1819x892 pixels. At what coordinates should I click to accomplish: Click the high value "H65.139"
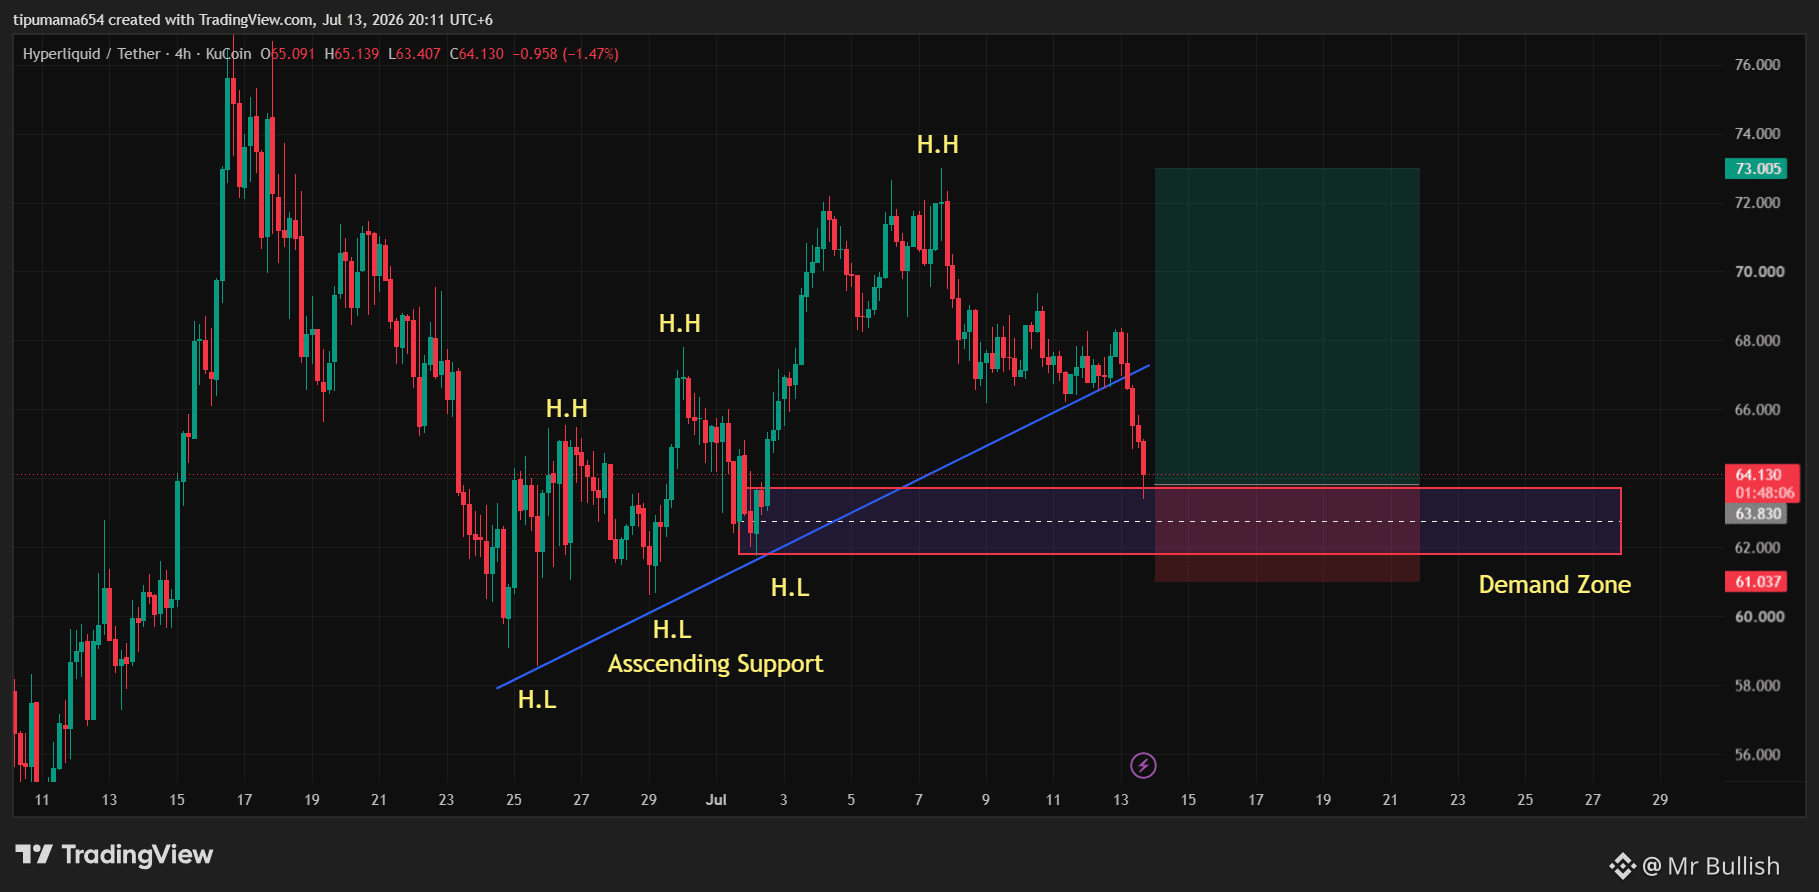352,54
